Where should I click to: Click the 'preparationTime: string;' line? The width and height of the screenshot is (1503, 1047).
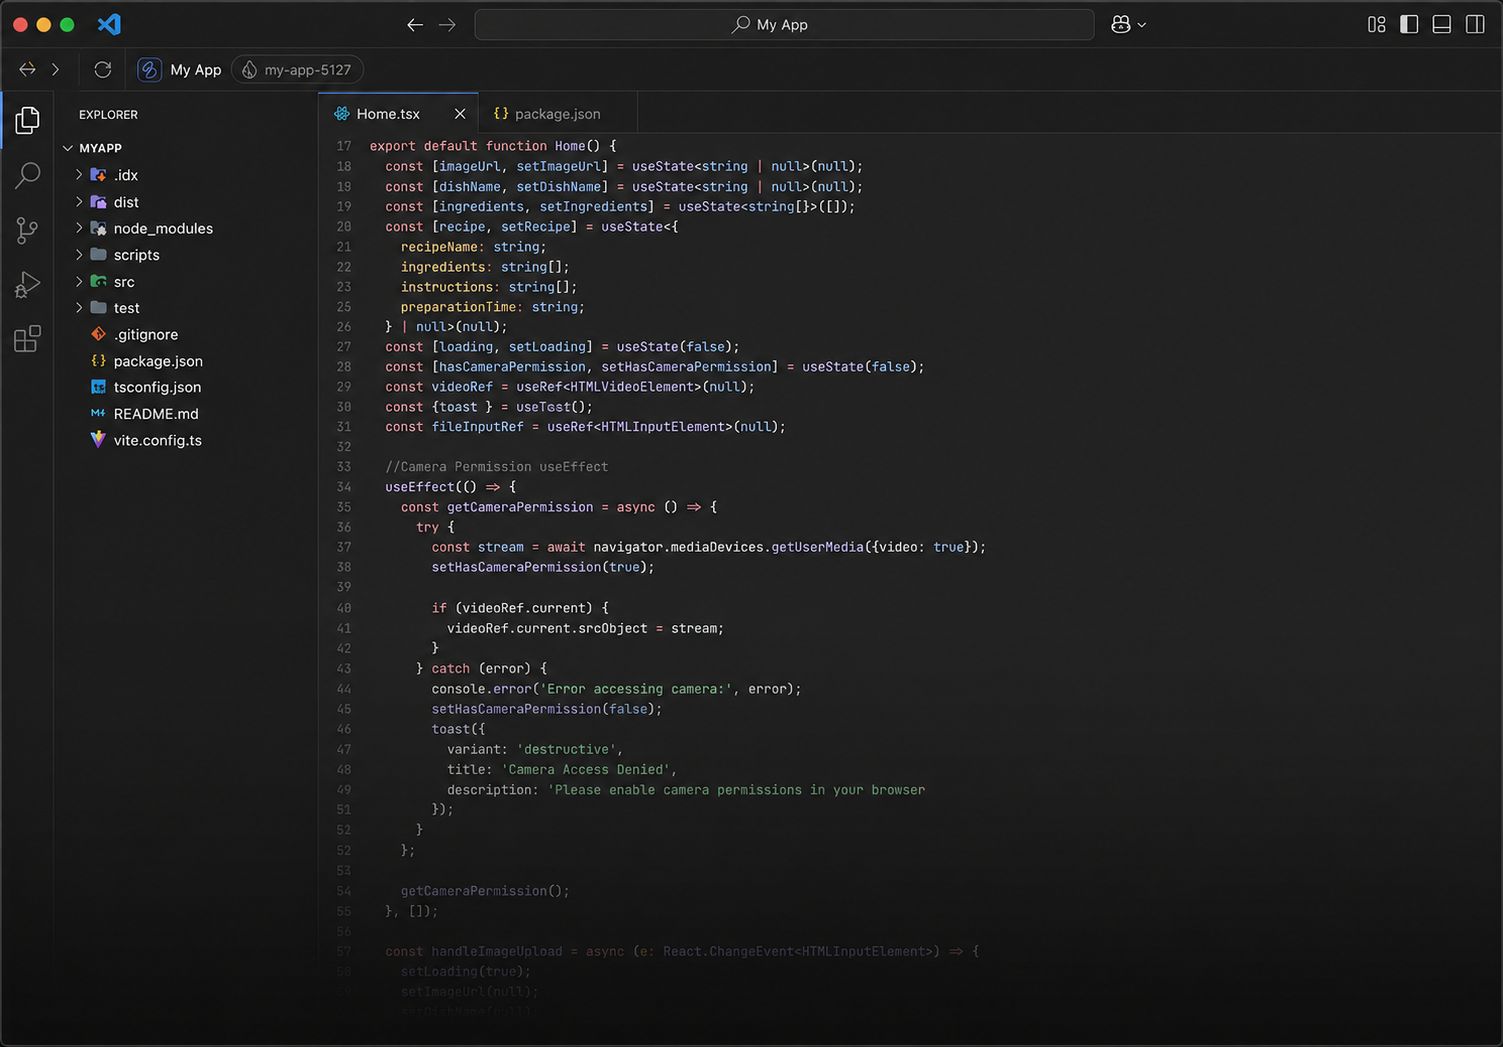click(x=493, y=307)
